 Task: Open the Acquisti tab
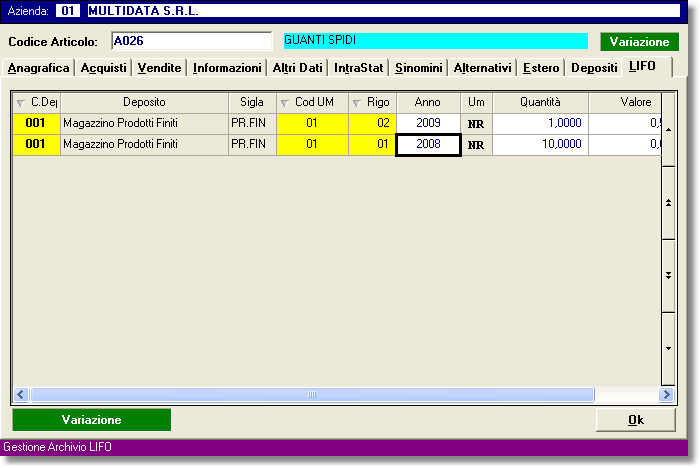(103, 68)
